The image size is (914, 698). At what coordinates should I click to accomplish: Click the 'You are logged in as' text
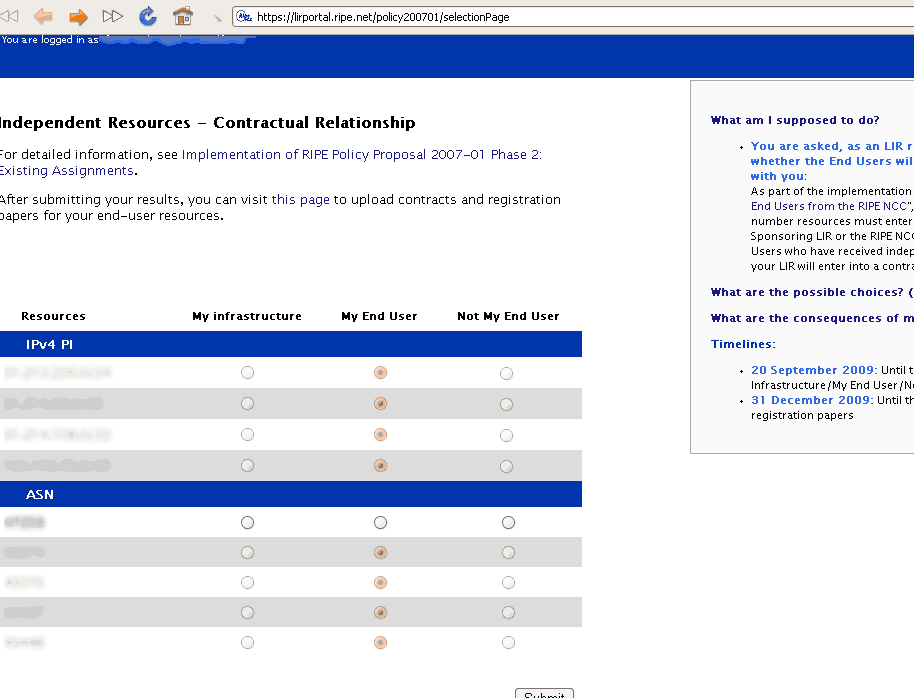click(50, 40)
